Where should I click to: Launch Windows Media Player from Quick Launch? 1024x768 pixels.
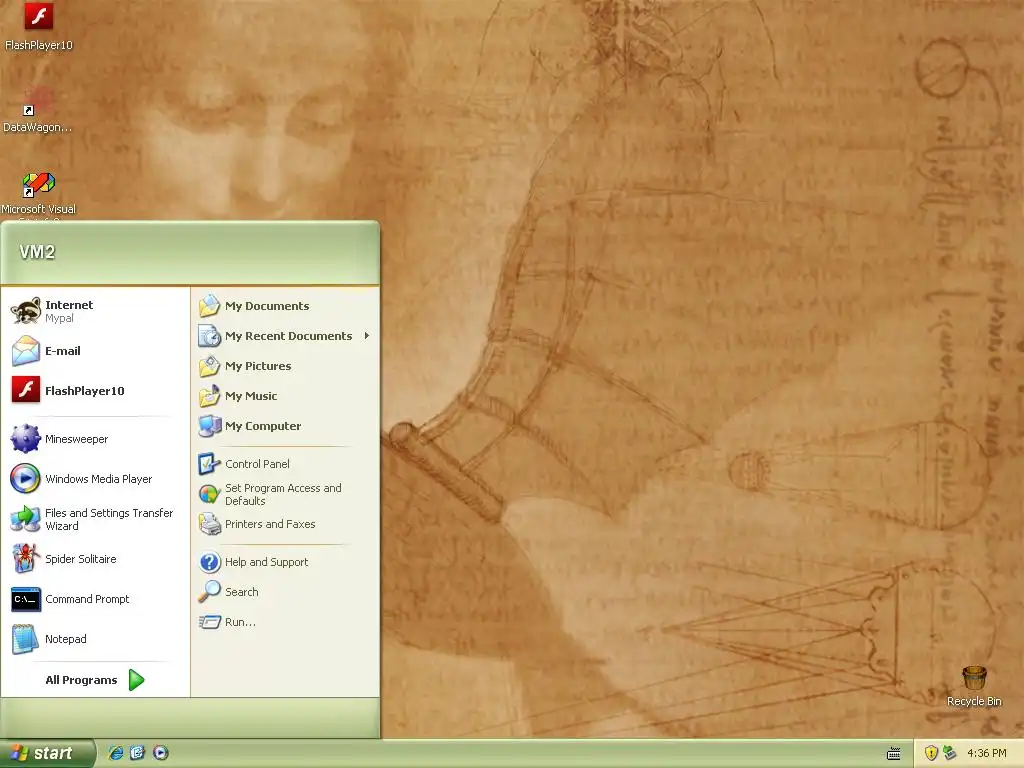tap(161, 753)
